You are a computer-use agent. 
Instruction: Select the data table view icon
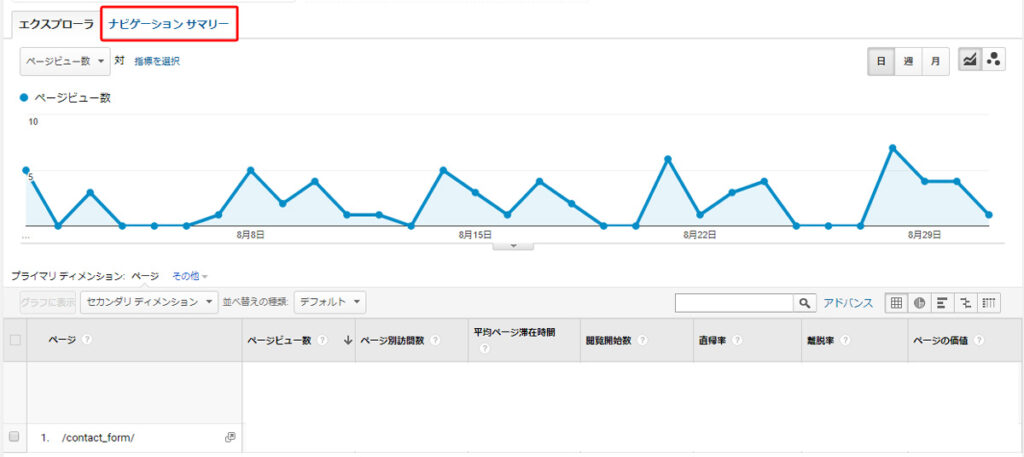896,302
